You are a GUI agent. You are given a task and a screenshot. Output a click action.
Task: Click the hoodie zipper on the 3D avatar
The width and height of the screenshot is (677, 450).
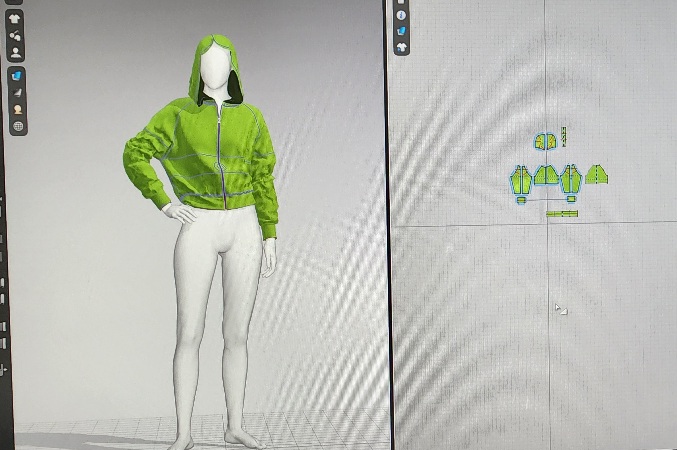[220, 150]
